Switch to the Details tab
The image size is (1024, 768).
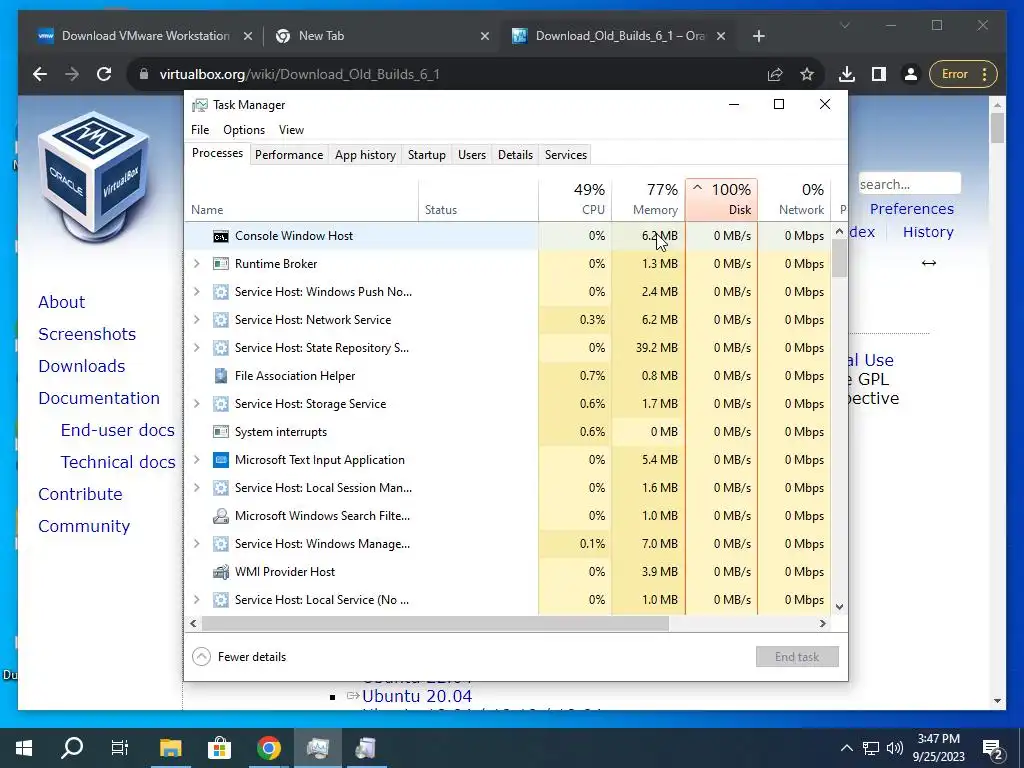tap(515, 155)
